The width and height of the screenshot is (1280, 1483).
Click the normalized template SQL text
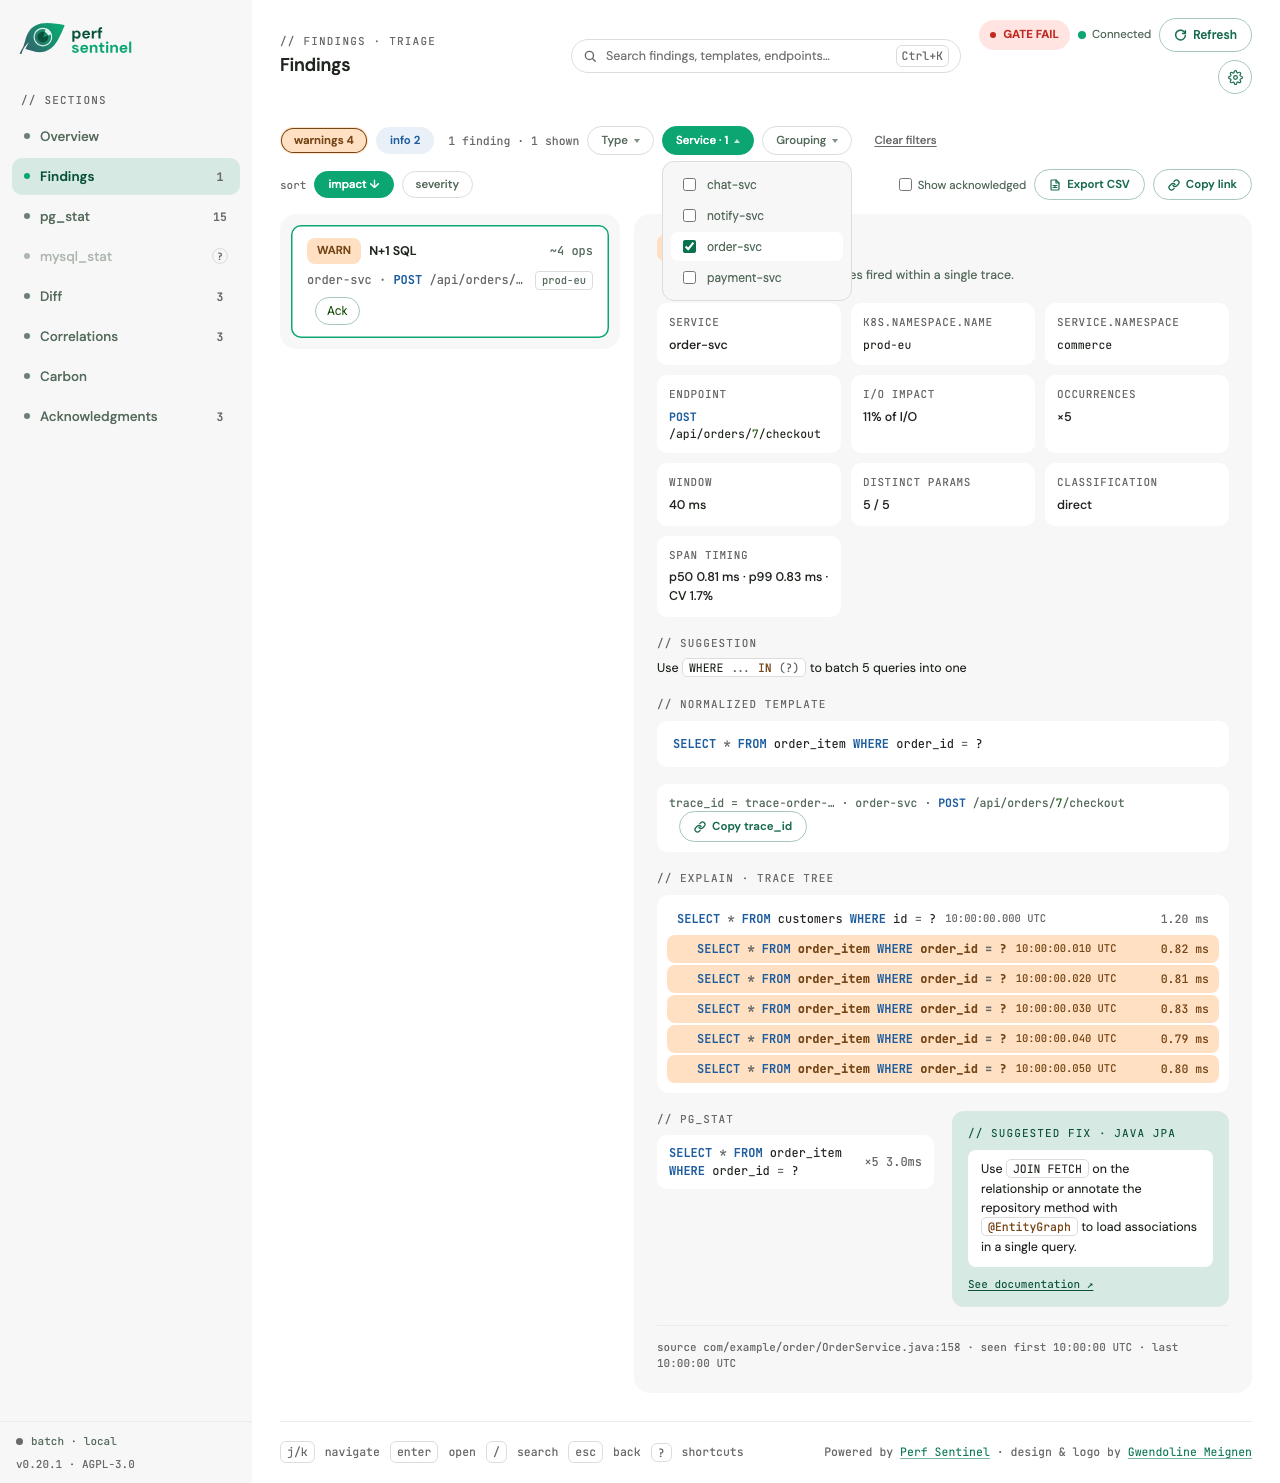pyautogui.click(x=827, y=744)
